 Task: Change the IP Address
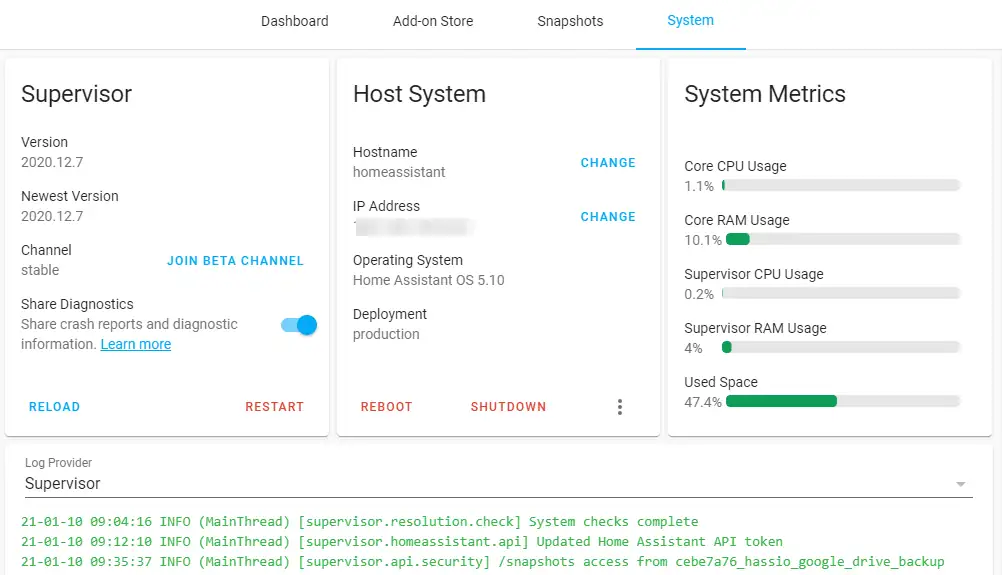coord(608,217)
